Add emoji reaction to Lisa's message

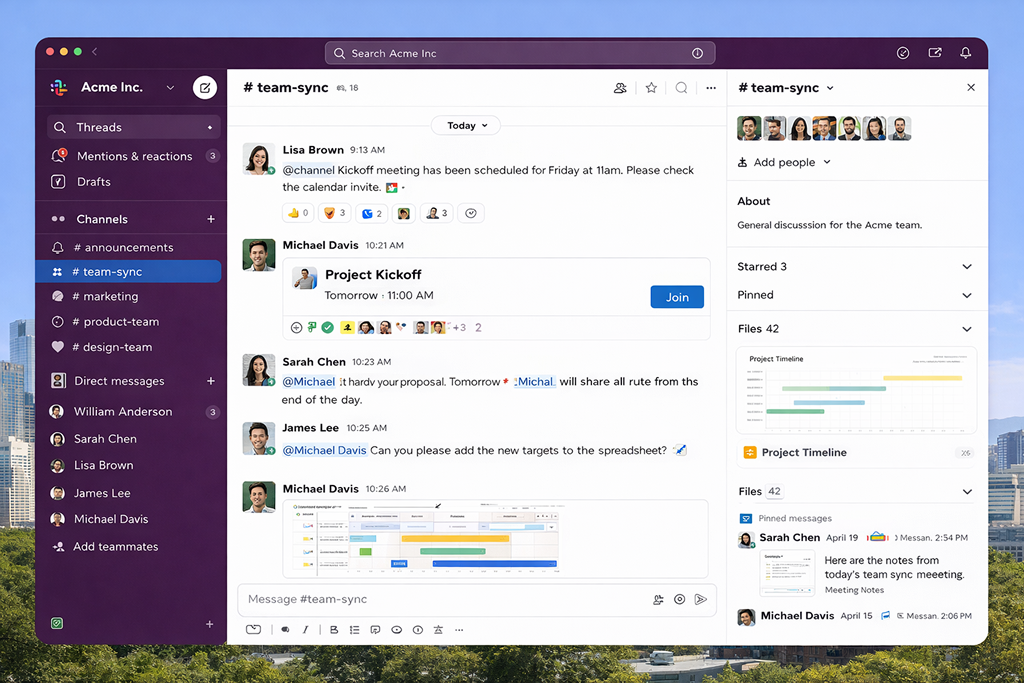click(471, 213)
